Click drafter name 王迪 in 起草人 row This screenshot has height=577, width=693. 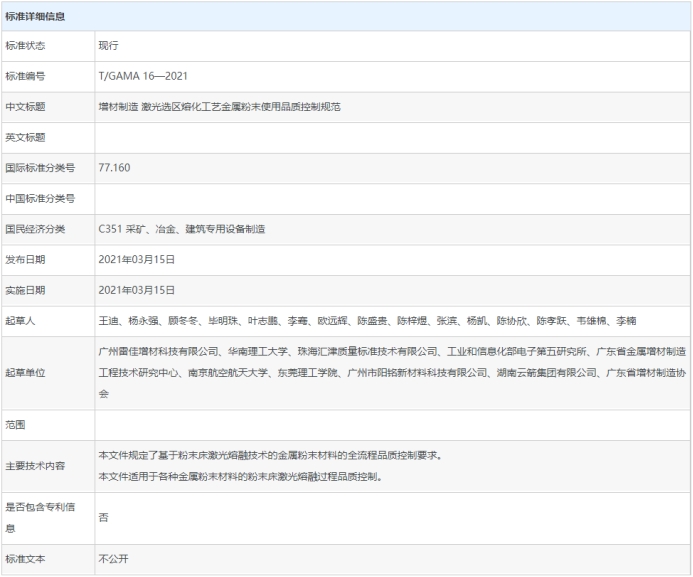pos(108,321)
